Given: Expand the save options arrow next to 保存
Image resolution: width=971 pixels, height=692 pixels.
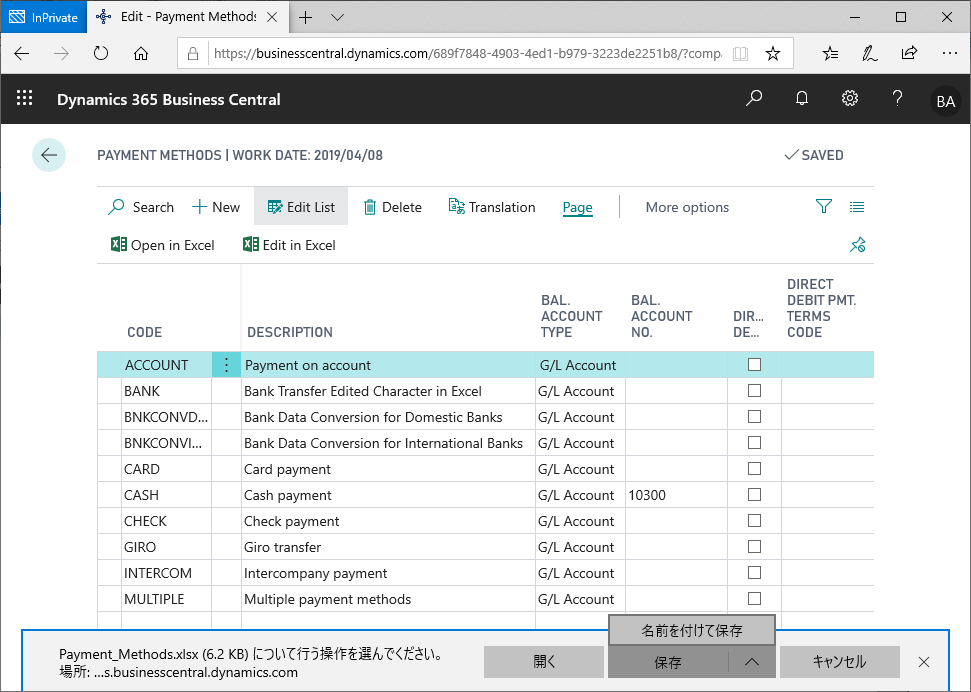Looking at the screenshot, I should click(x=752, y=662).
